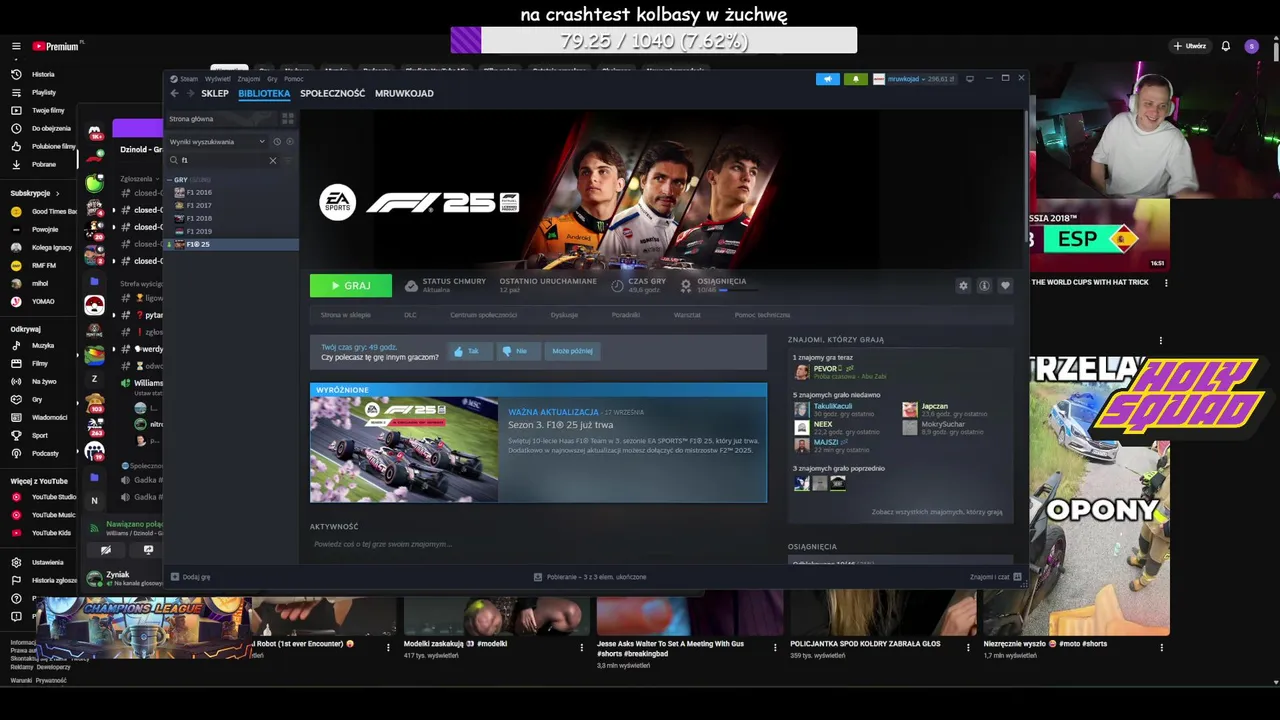Select F1 2018 in the game list

(x=199, y=219)
